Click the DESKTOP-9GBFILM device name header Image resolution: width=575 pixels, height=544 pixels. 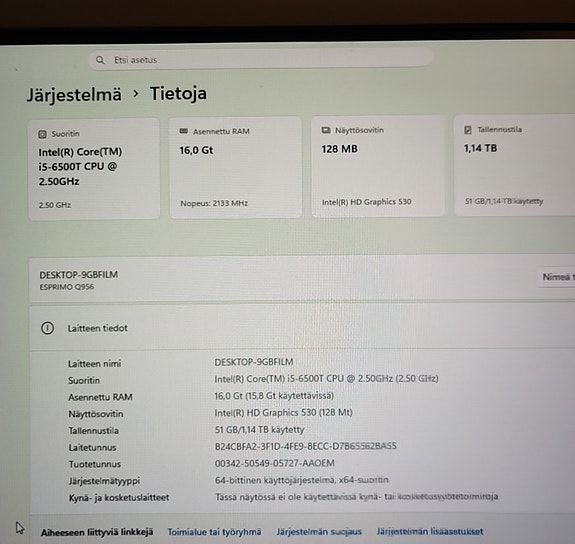[x=78, y=275]
